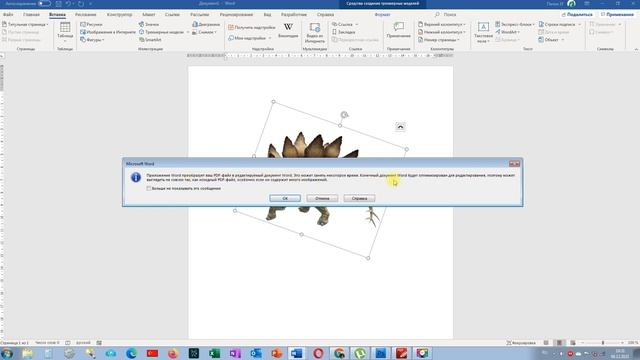This screenshot has width=640, height=360.
Task: Click the Redo icon in the title bar
Action: coord(81,4)
